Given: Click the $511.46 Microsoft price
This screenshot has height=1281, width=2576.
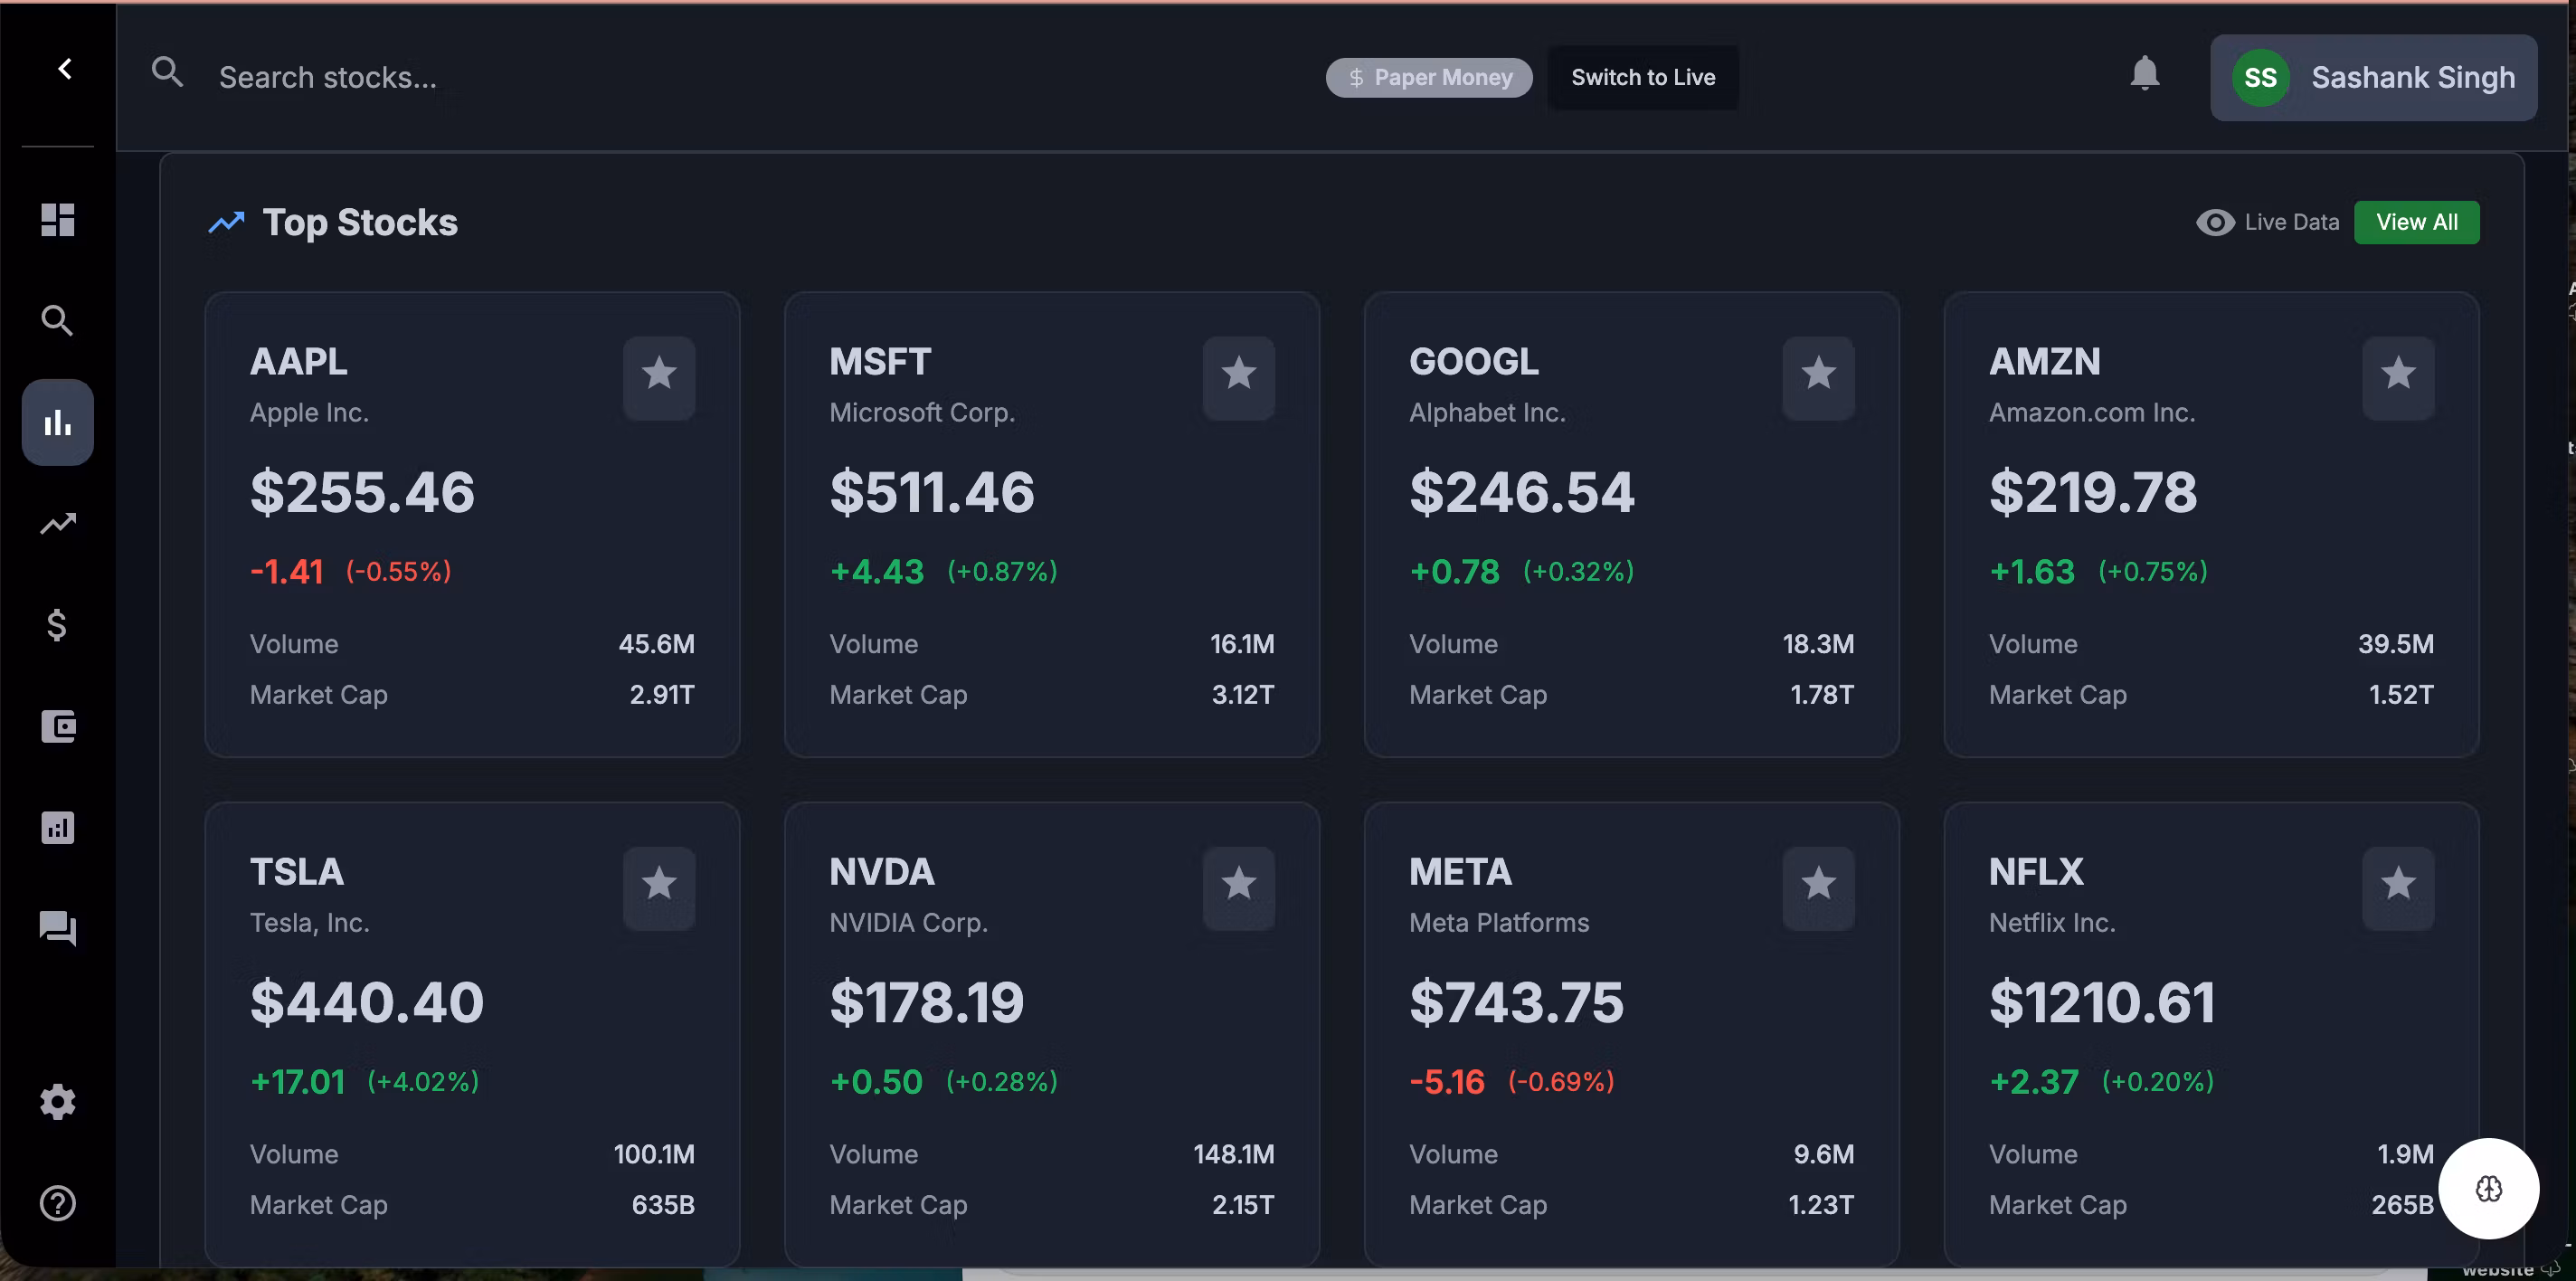Looking at the screenshot, I should (932, 492).
